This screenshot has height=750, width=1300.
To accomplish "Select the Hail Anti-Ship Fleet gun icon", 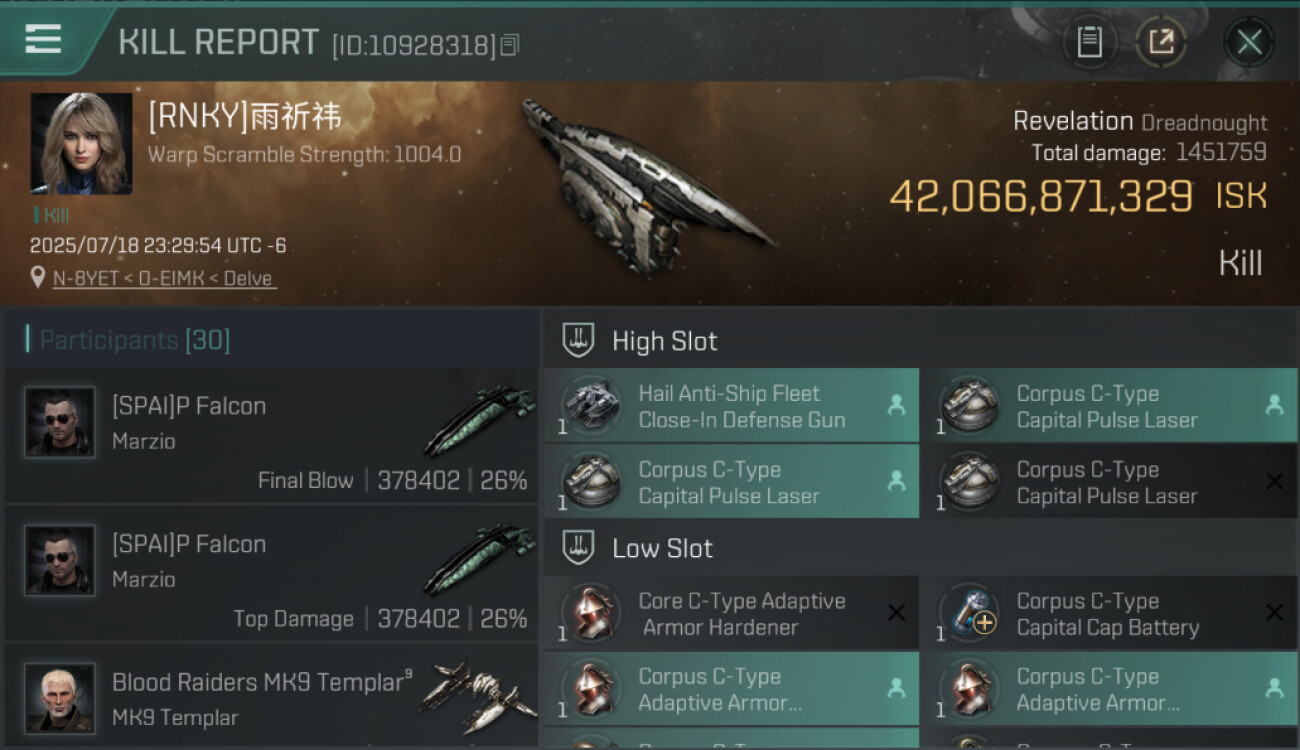I will pos(592,406).
